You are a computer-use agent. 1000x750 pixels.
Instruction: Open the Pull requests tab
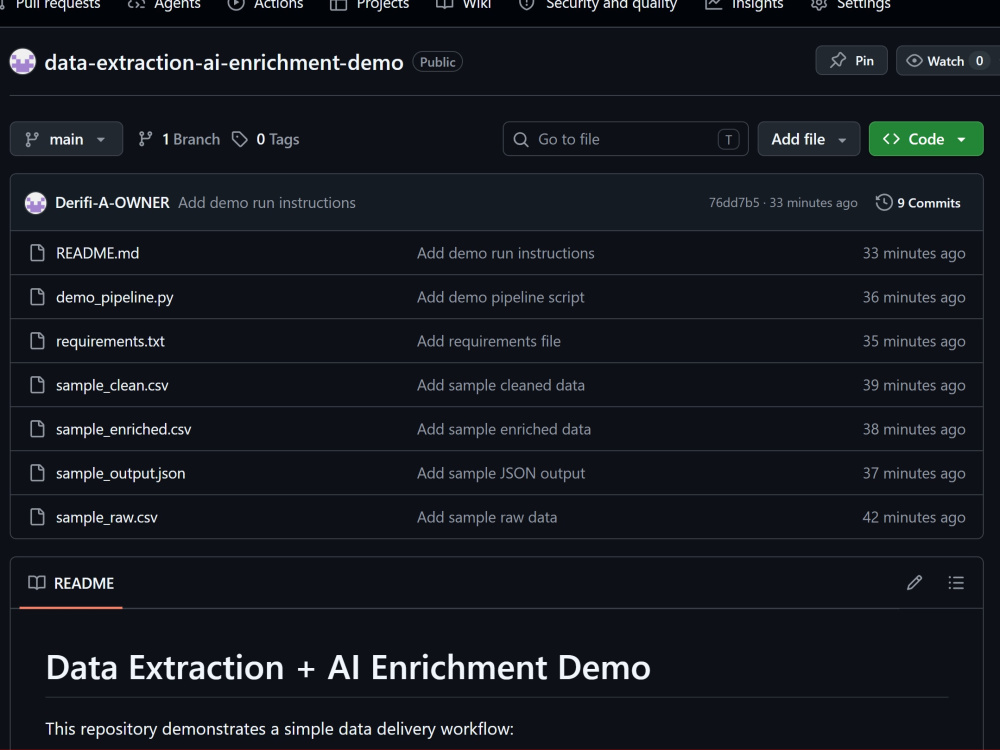click(51, 5)
